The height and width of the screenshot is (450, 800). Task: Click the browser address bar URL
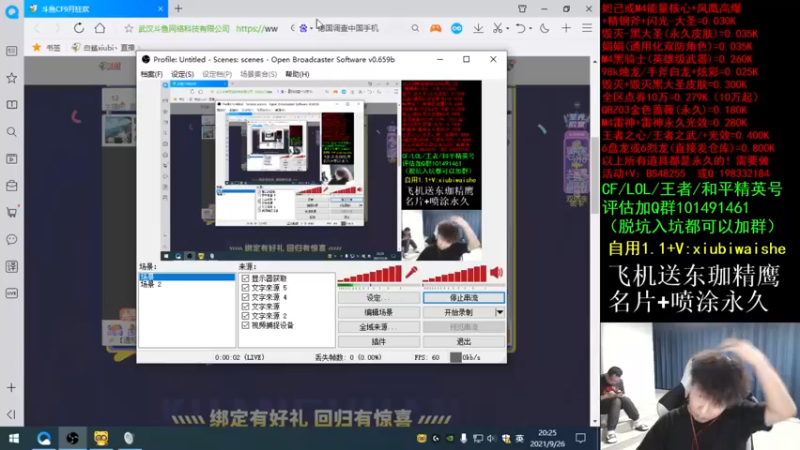click(x=257, y=29)
